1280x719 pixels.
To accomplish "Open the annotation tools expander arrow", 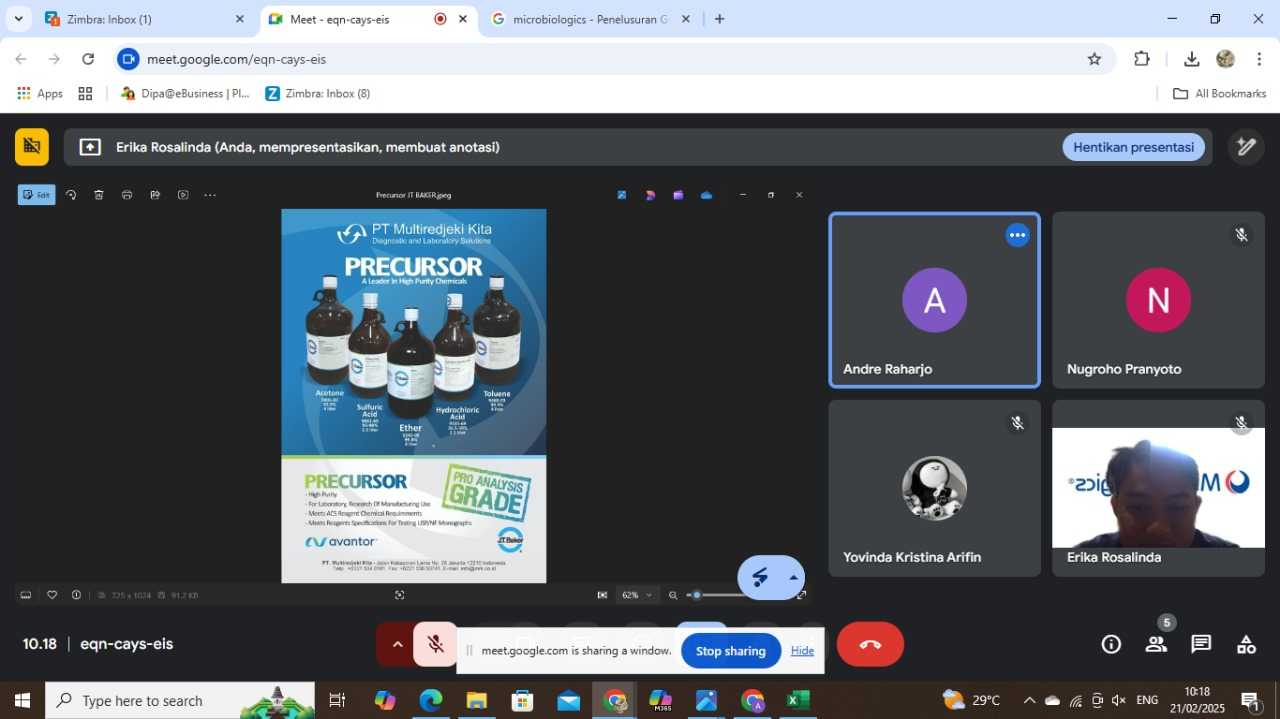I will pos(794,578).
